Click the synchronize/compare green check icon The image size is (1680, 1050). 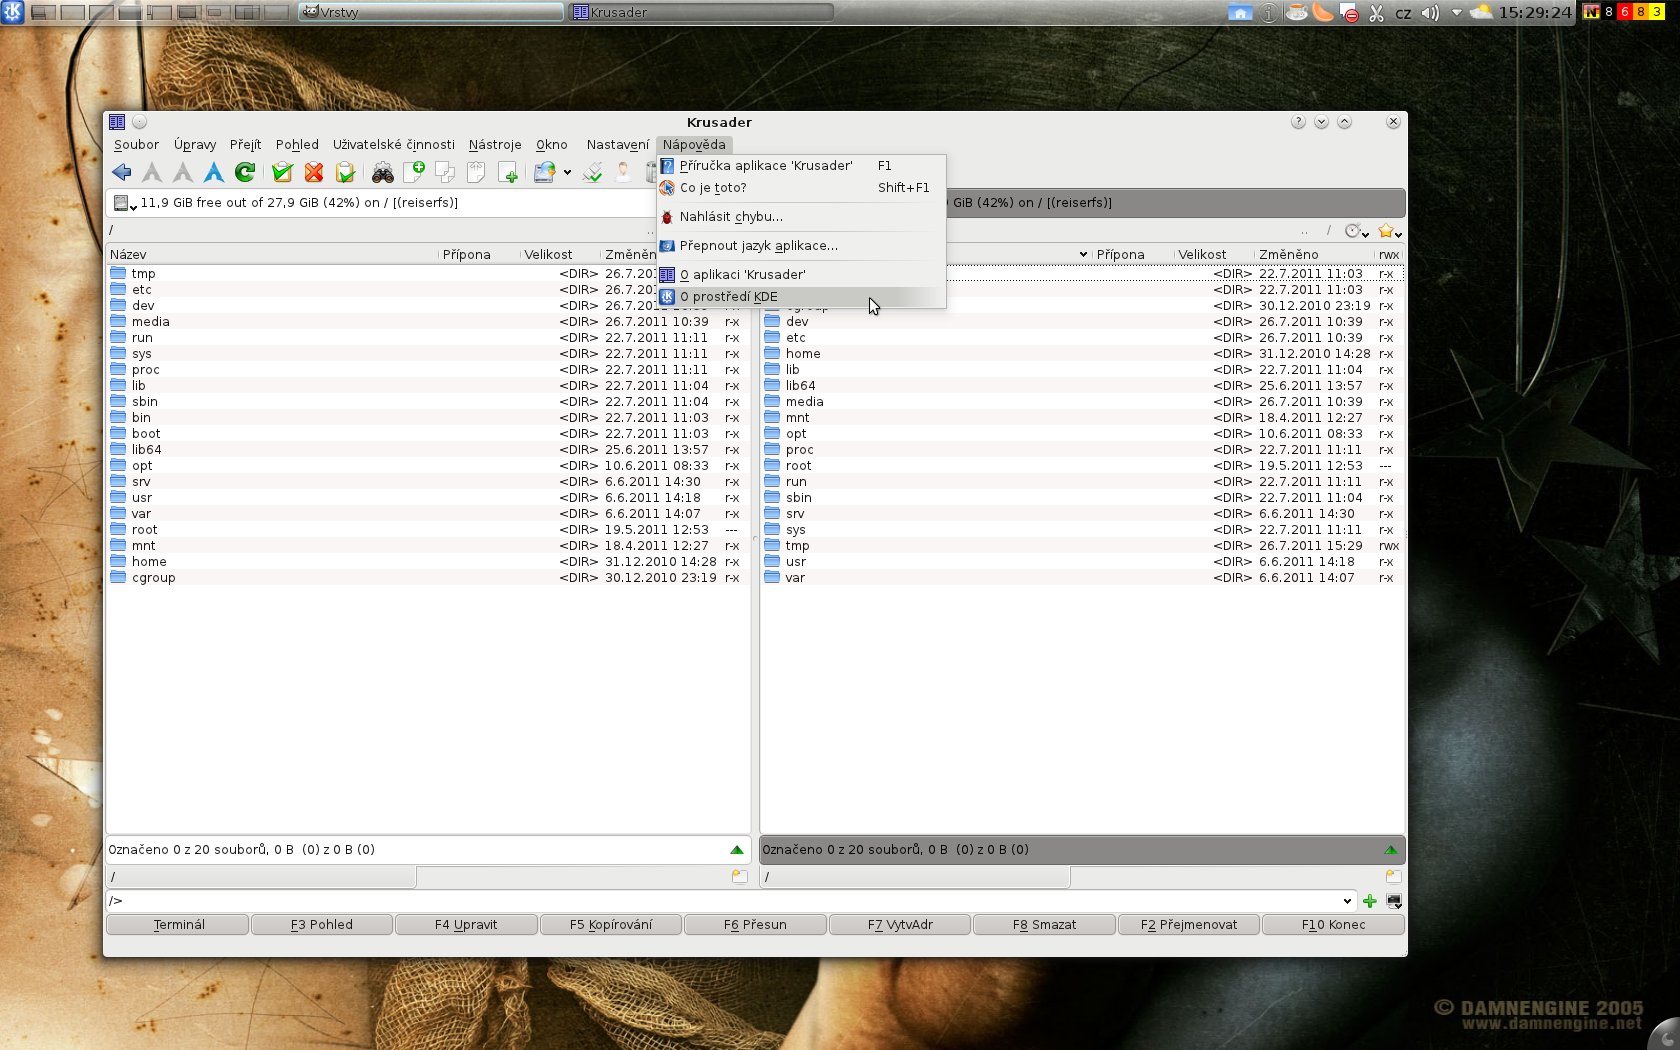point(592,172)
